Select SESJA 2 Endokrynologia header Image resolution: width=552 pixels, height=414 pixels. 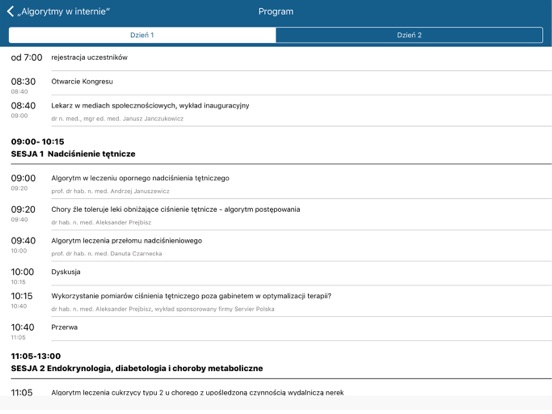137,368
